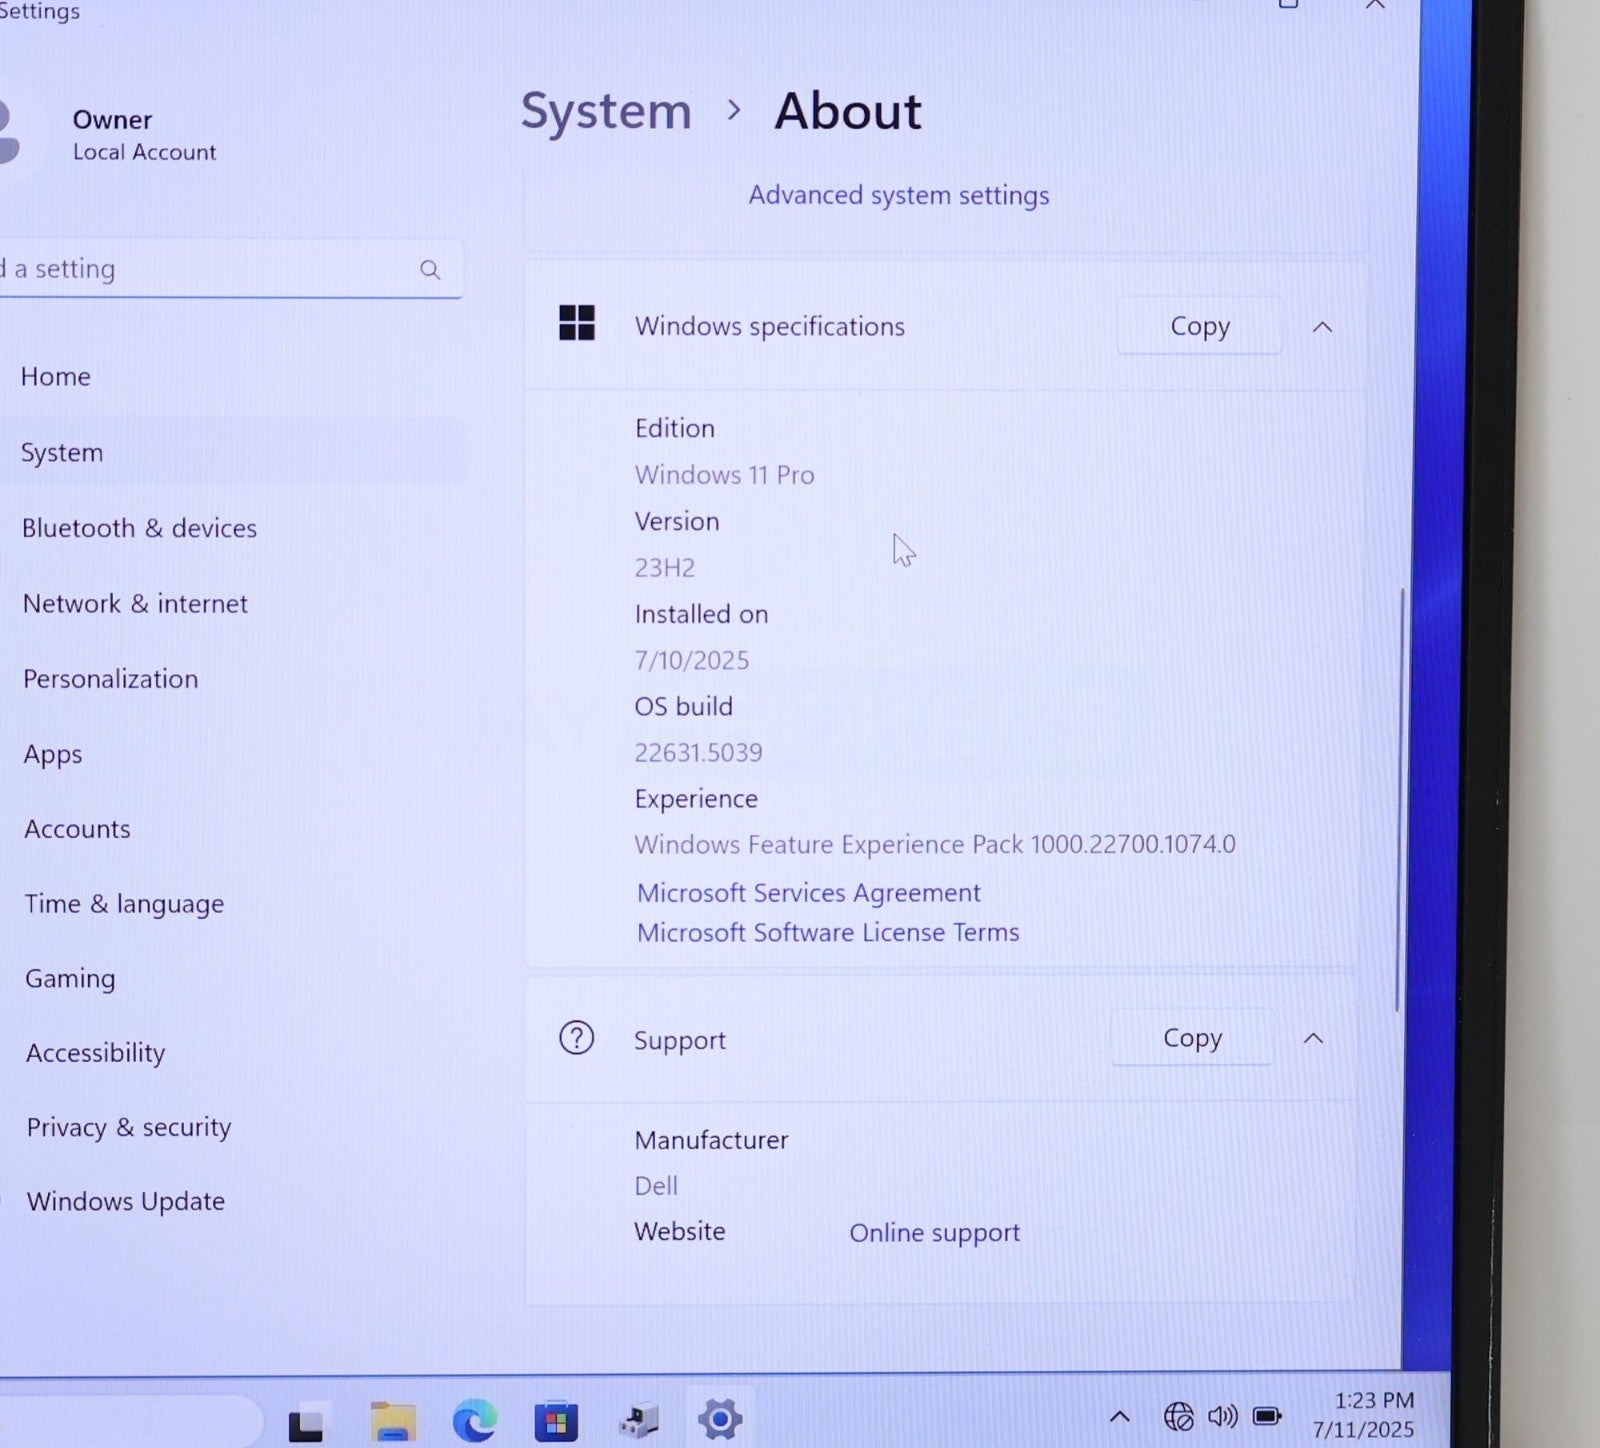Open the Microsoft Software License Terms link
This screenshot has width=1600, height=1448.
coord(827,932)
